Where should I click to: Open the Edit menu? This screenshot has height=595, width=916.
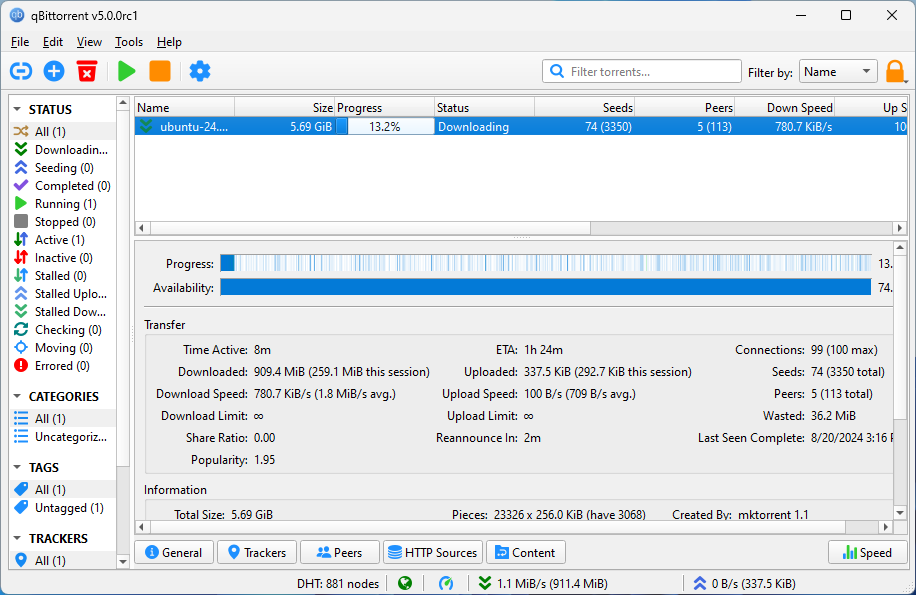tap(53, 42)
